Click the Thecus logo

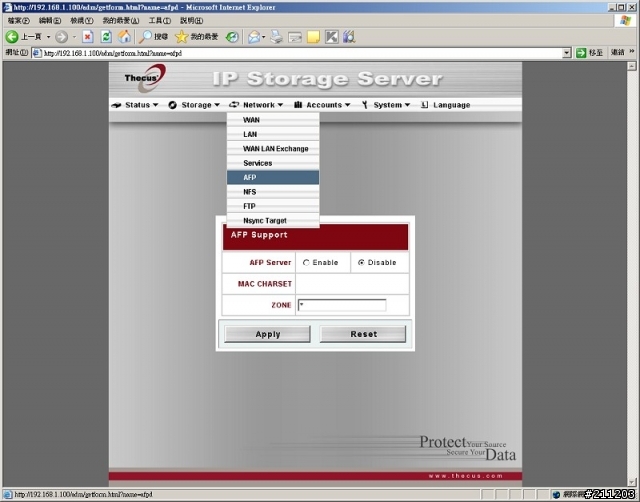coord(145,78)
